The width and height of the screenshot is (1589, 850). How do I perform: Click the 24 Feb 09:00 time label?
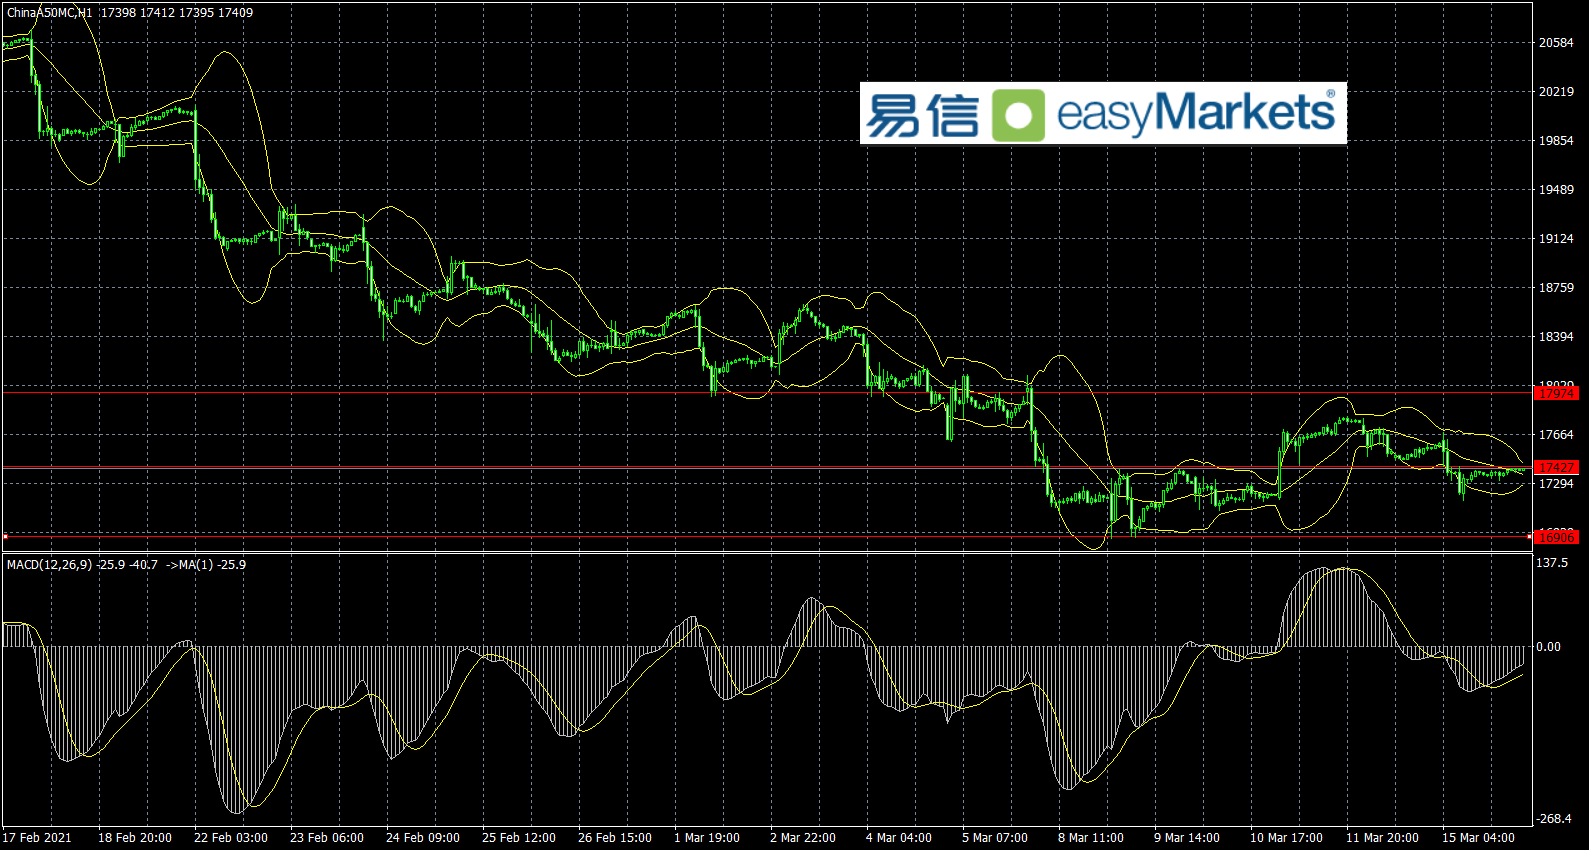tap(423, 838)
